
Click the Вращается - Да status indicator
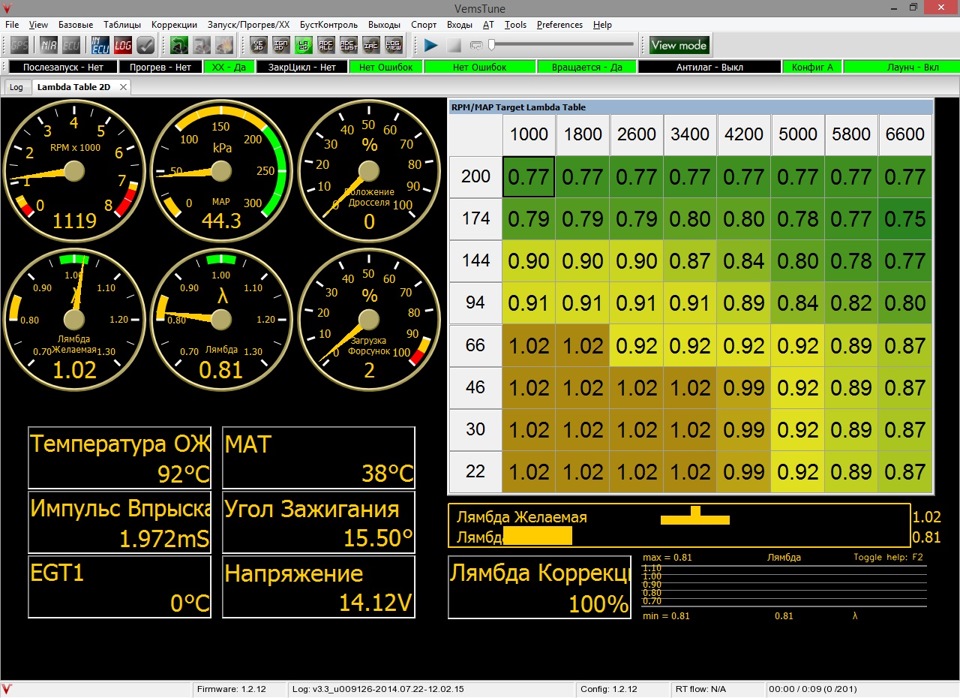click(587, 67)
